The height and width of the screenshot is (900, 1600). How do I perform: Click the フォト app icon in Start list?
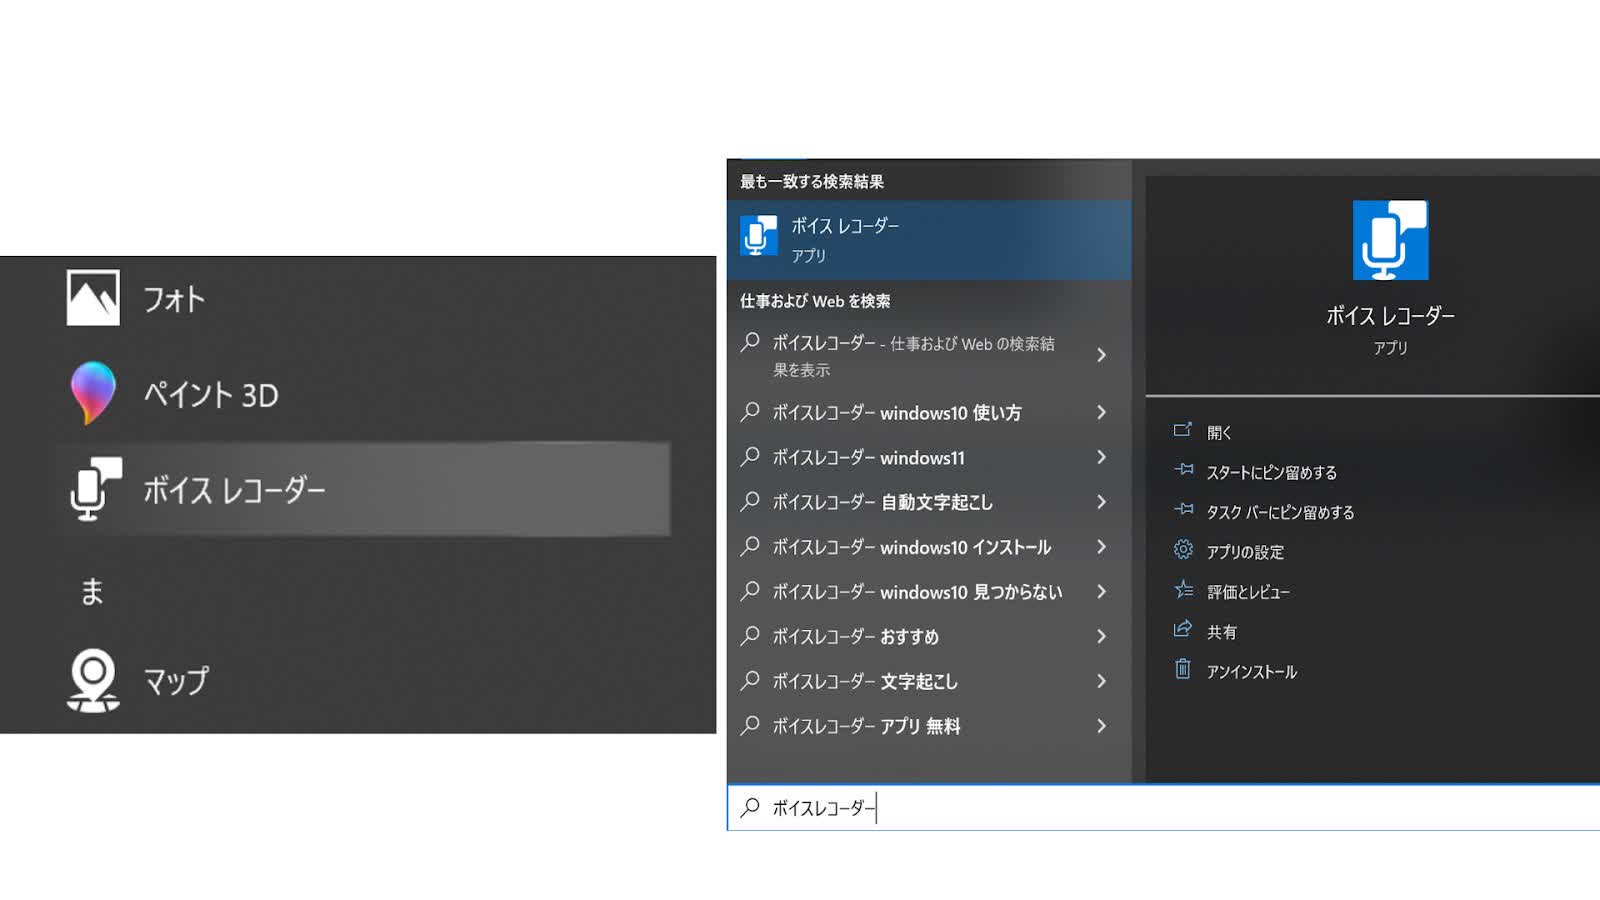[x=93, y=298]
